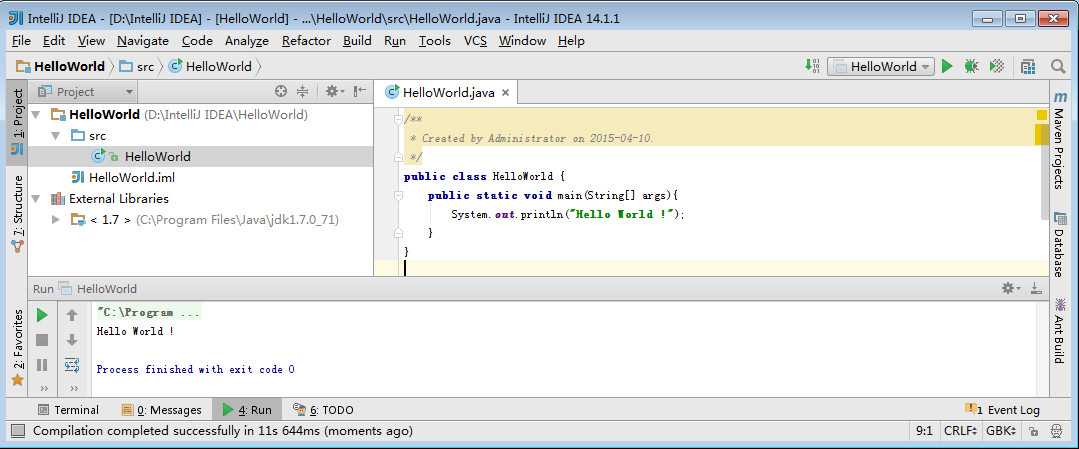Open the HelloWorld run configuration dropdown
Screen dimensions: 1079x449
[x=881, y=66]
